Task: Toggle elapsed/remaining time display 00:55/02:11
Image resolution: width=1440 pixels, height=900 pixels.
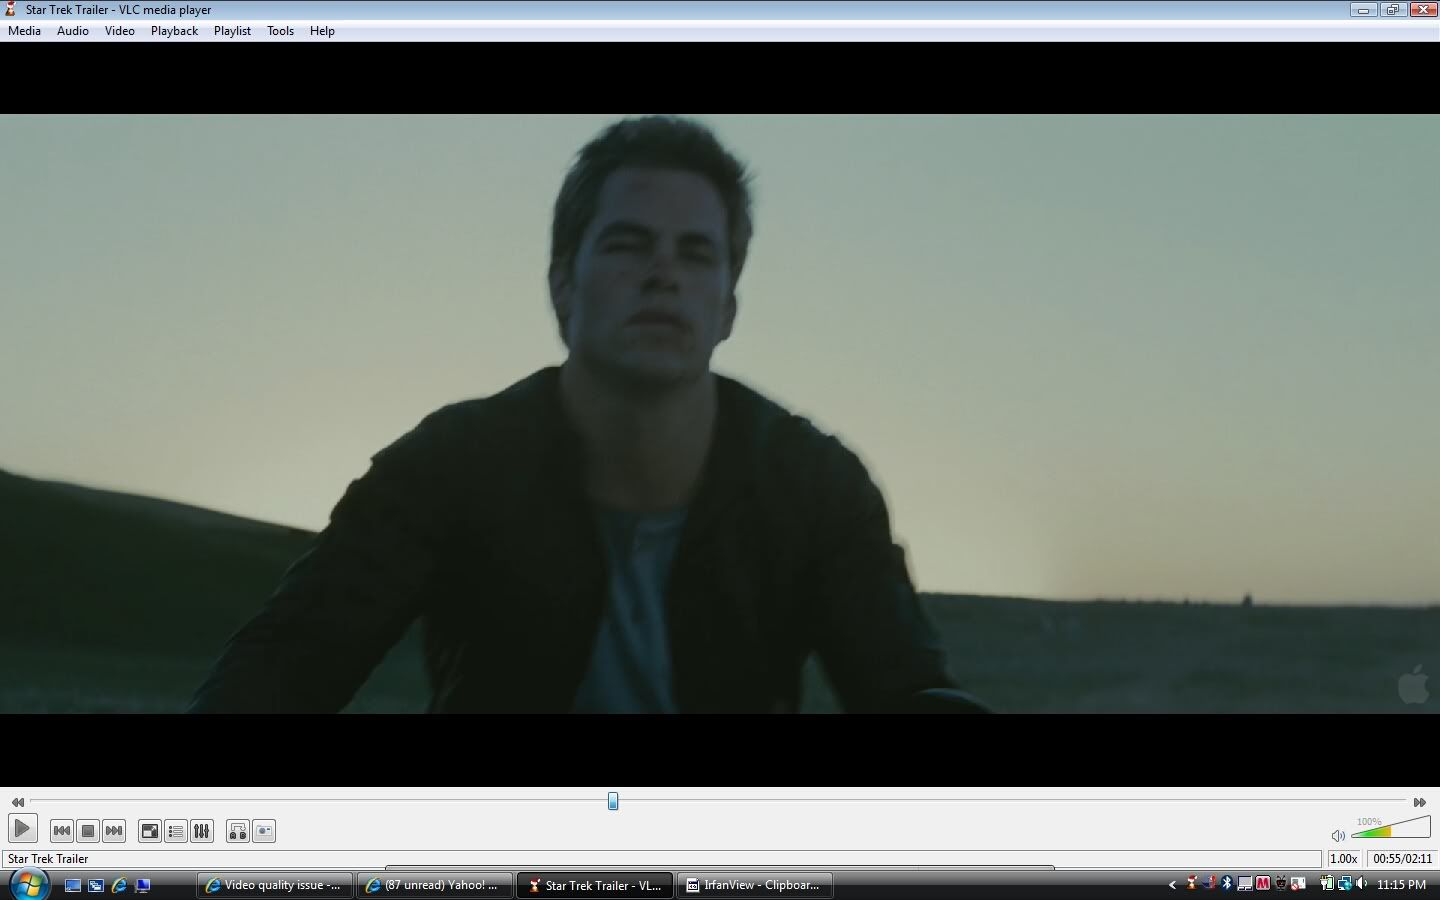Action: (1403, 859)
